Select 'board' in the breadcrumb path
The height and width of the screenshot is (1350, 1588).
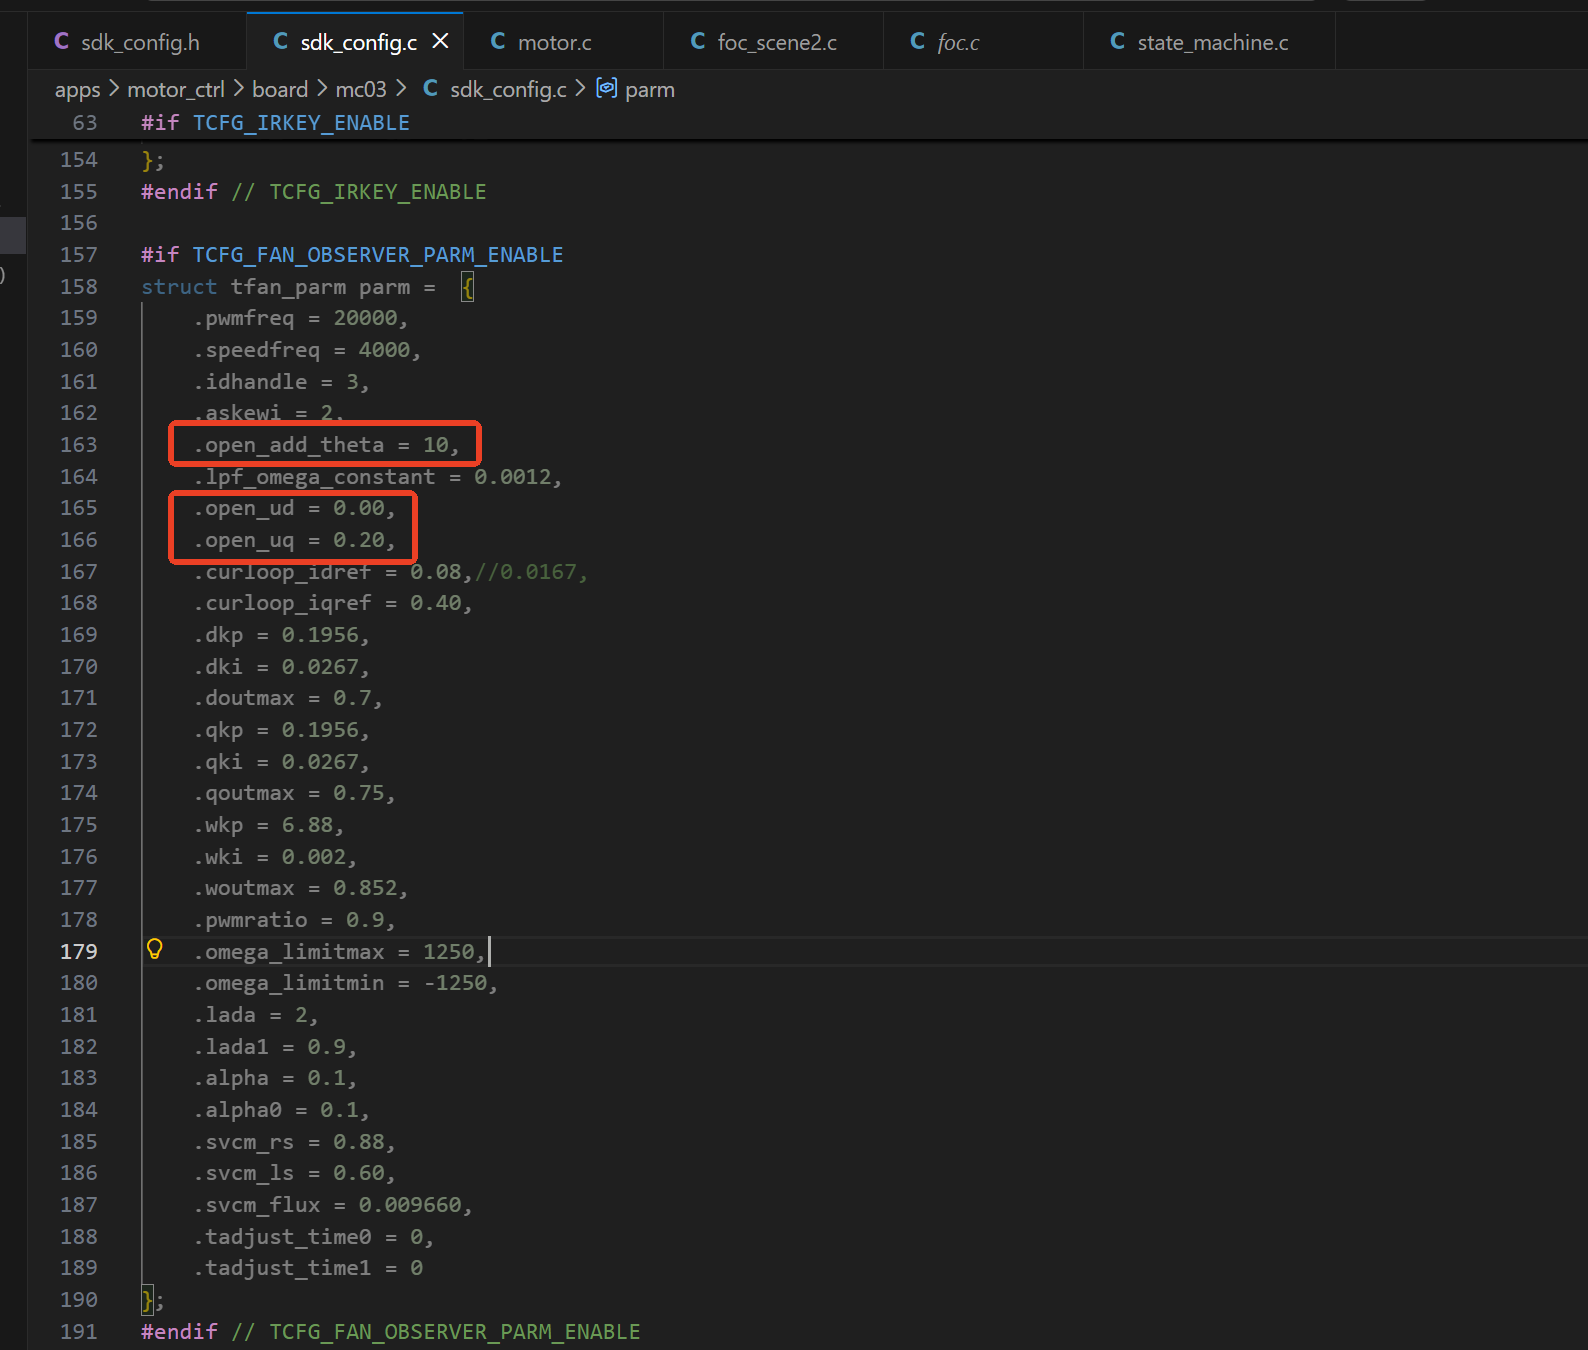click(x=280, y=90)
